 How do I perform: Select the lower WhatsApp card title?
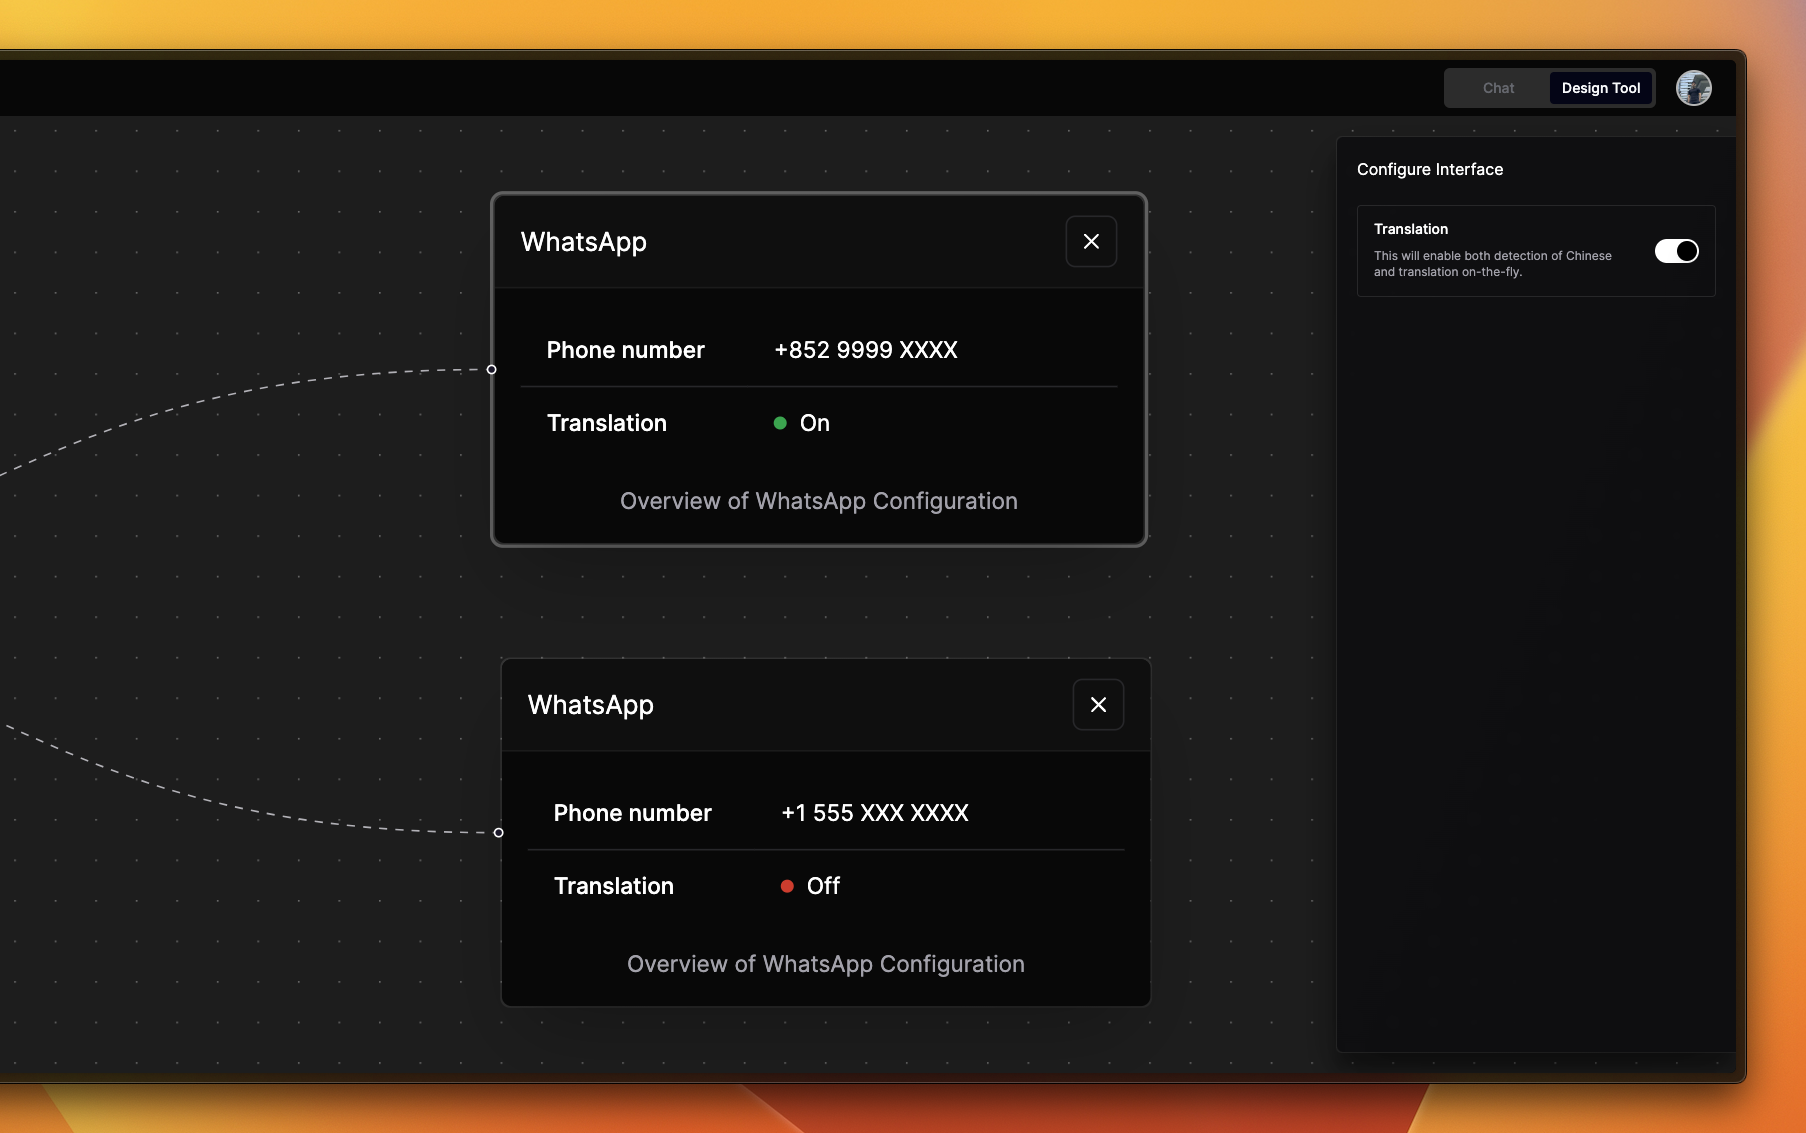coord(591,705)
